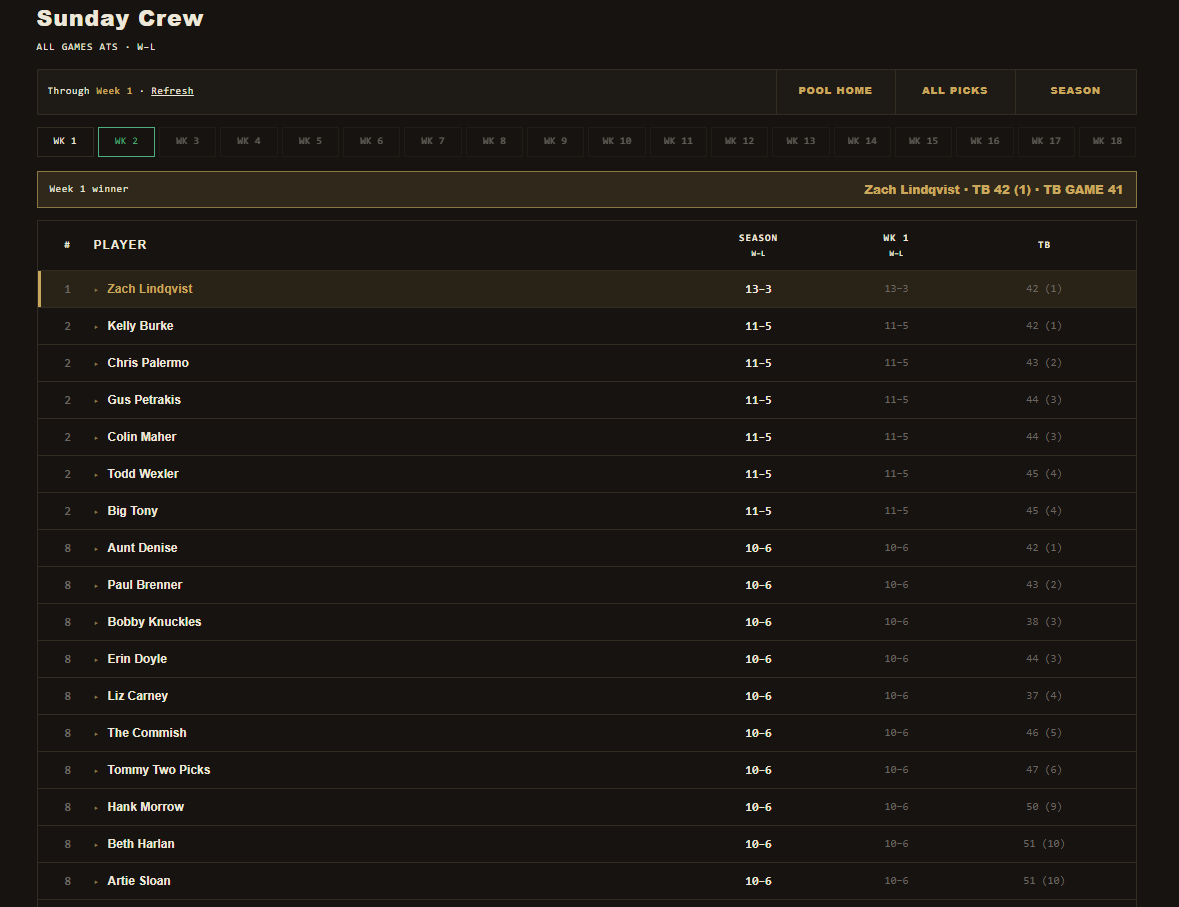Expand The Commish's row triangle
Viewport: 1179px width, 907px height.
coord(96,733)
